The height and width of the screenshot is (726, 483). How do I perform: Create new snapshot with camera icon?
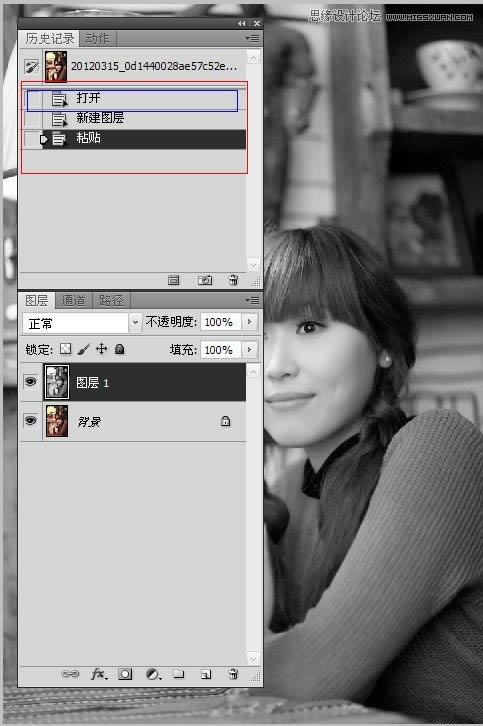tap(205, 280)
